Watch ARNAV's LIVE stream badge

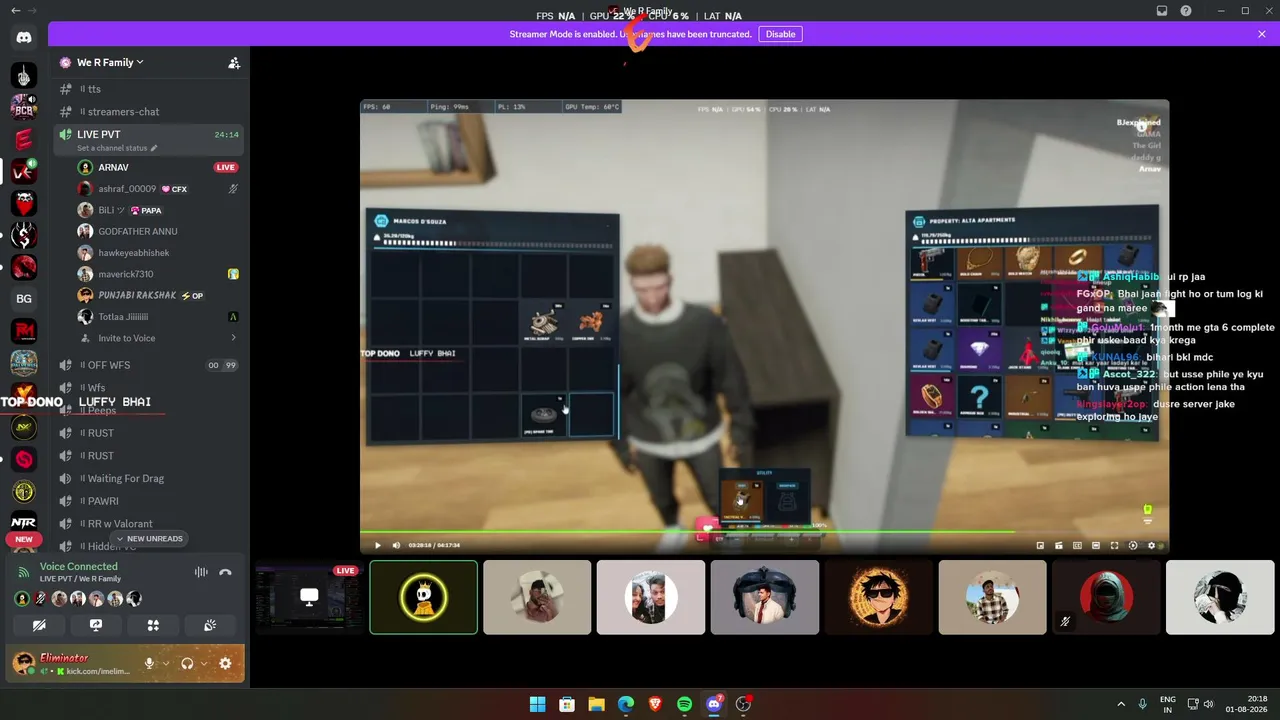click(226, 167)
